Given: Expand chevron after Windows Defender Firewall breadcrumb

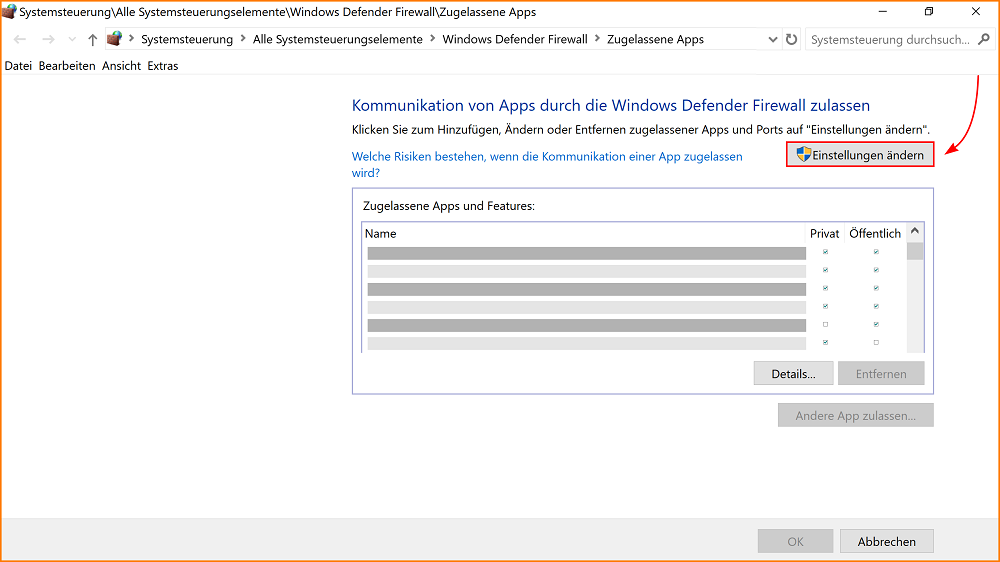Looking at the screenshot, I should coord(598,39).
